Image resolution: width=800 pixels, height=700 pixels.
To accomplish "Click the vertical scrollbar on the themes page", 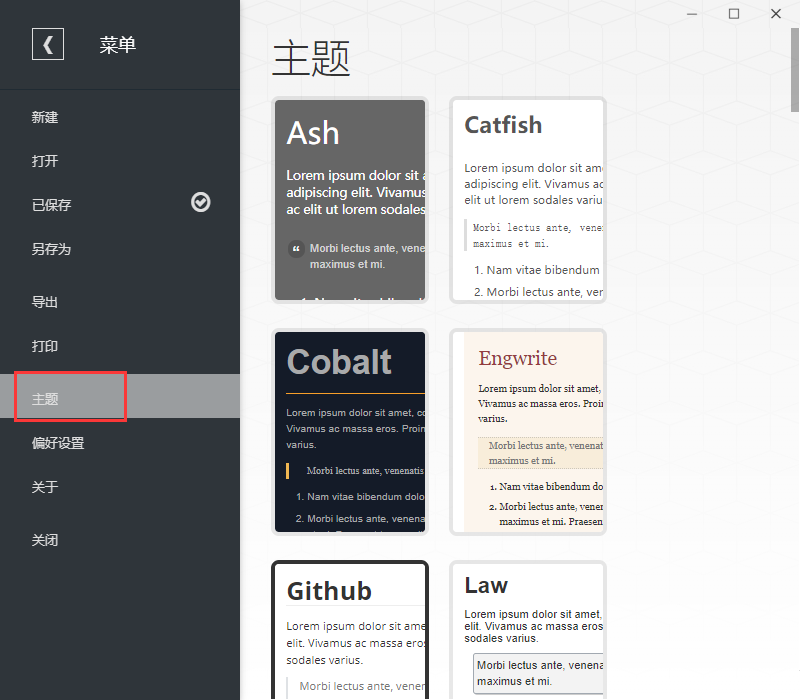I will tap(794, 70).
